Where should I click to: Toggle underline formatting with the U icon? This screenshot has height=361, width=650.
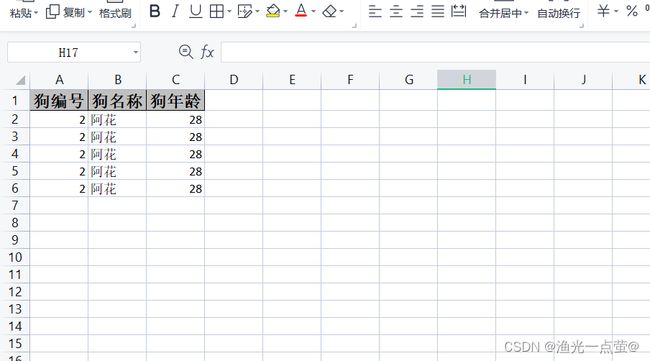(x=196, y=11)
